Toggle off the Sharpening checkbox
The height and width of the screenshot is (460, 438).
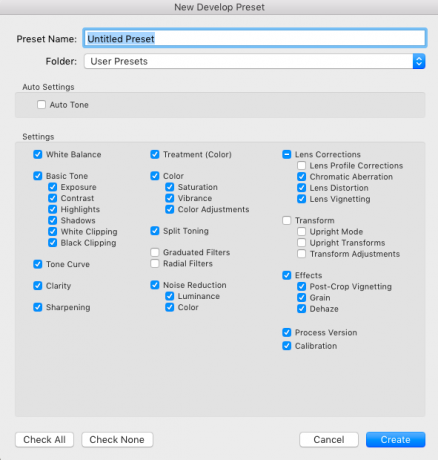pos(38,307)
